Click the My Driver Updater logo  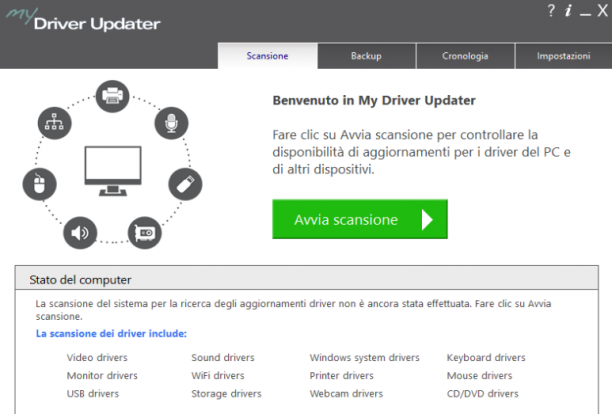83,20
